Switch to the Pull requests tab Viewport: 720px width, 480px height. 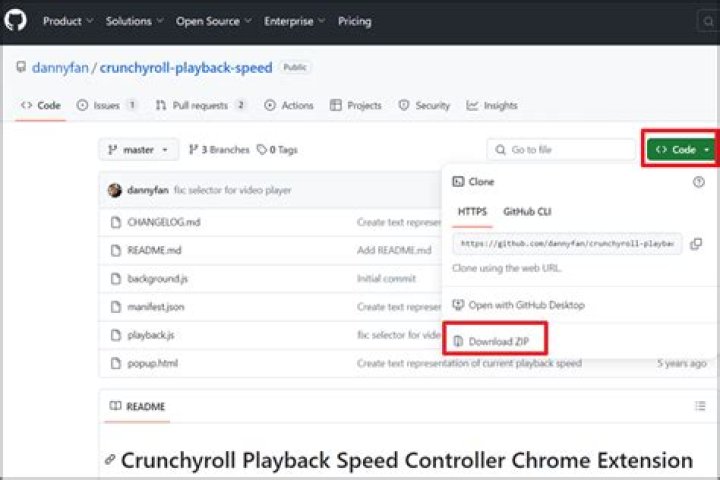pos(201,105)
